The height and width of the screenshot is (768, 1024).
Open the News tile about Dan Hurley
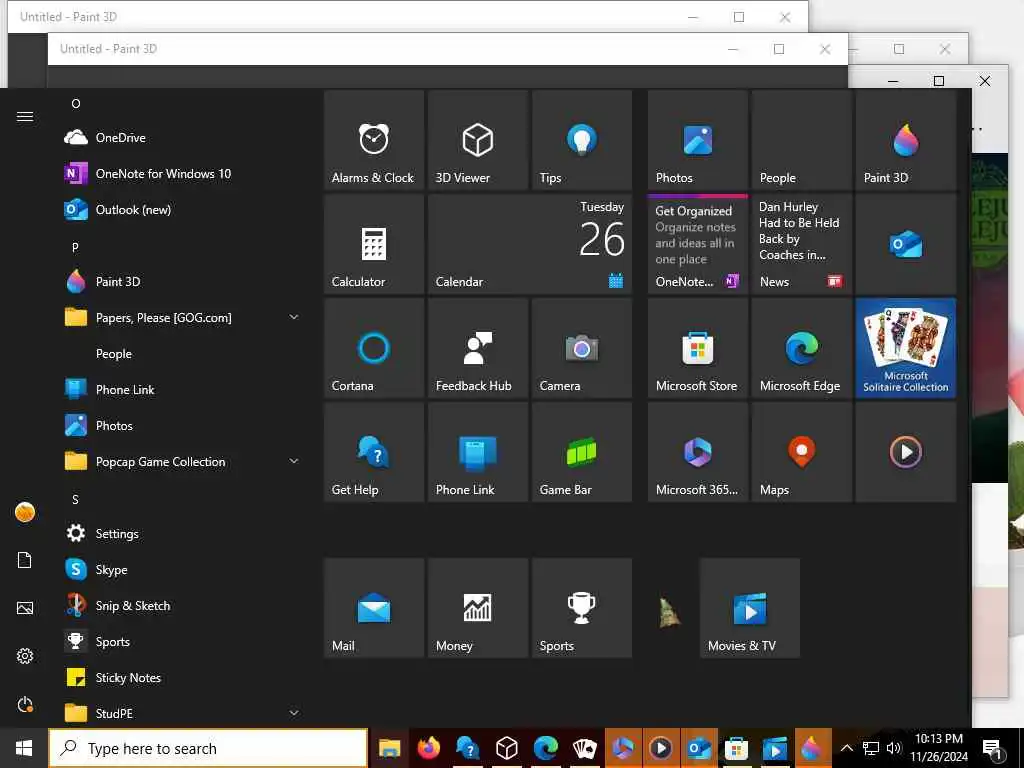click(x=801, y=244)
